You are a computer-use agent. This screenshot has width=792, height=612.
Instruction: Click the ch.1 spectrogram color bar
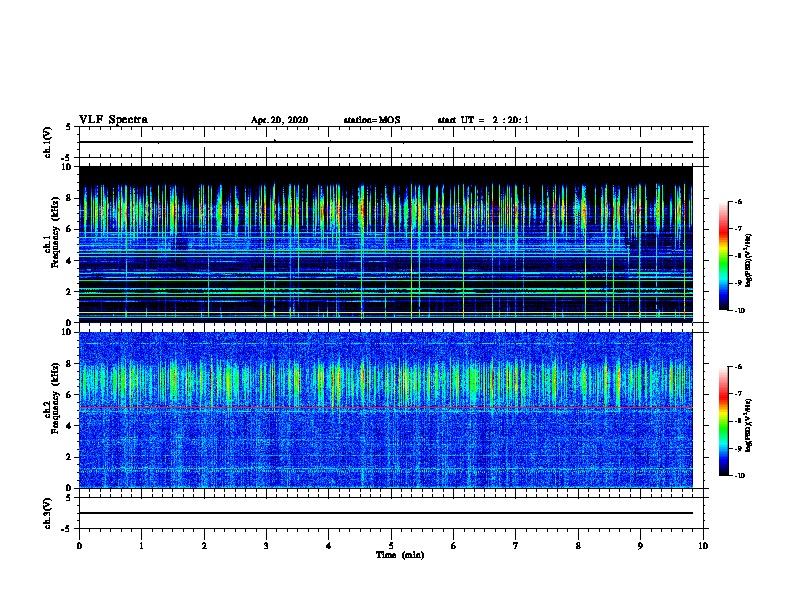724,256
